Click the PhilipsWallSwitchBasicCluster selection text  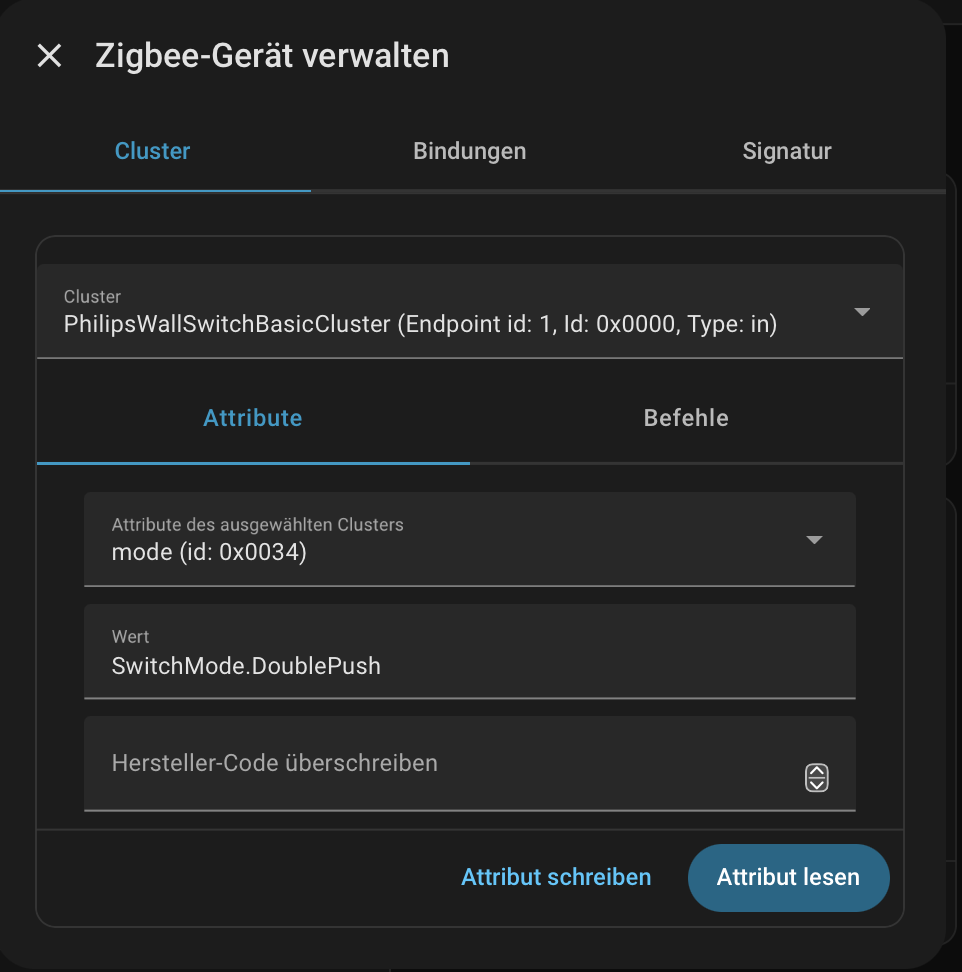[x=420, y=325]
